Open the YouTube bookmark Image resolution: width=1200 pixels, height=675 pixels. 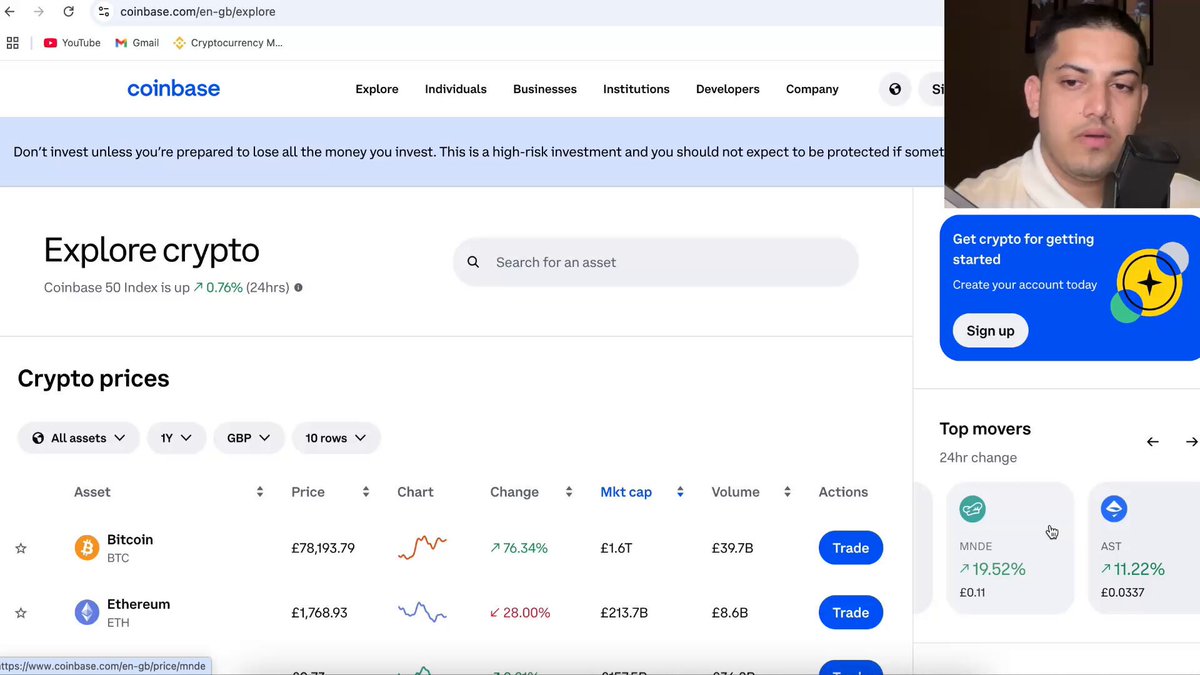click(x=72, y=43)
